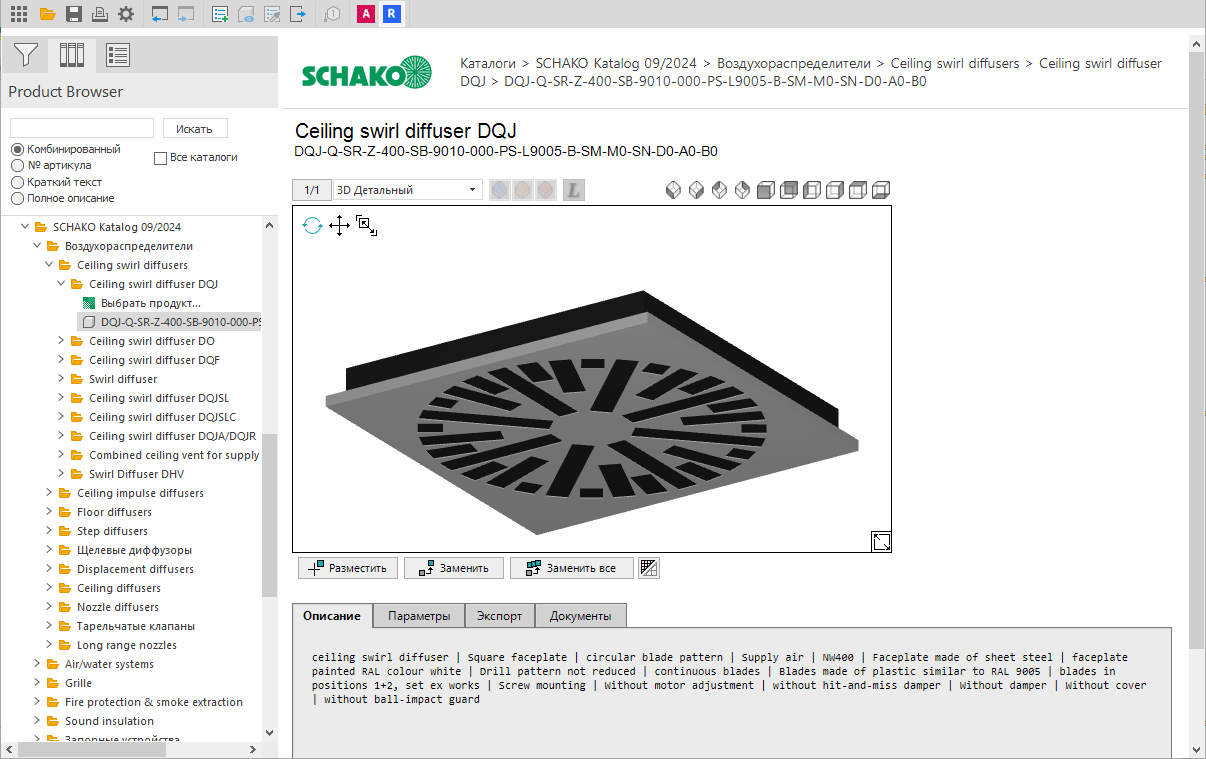
Task: Select the rotate view tool in 3D viewer
Action: [313, 226]
